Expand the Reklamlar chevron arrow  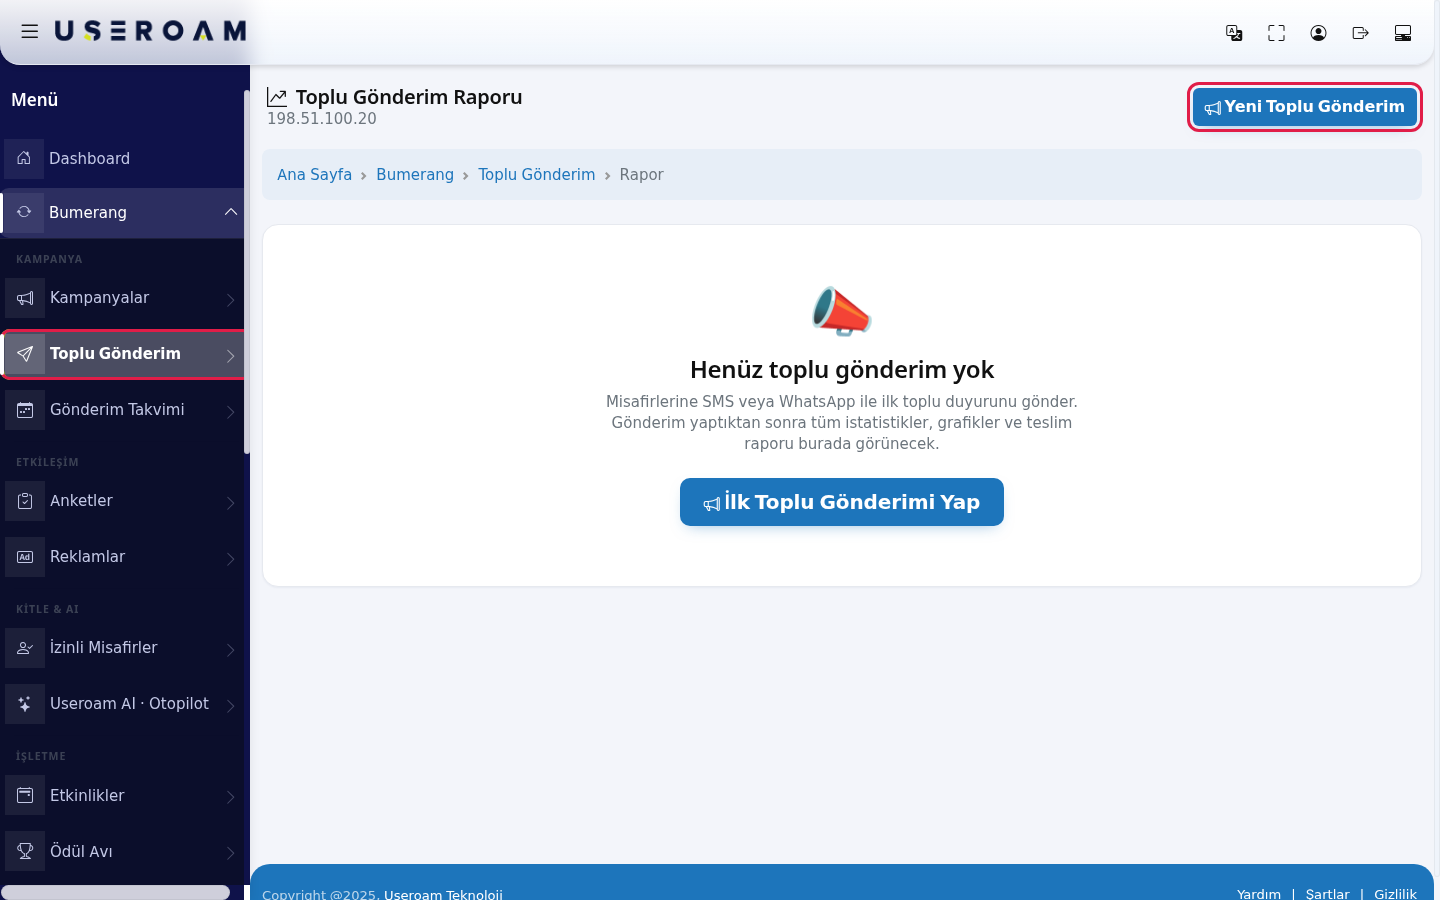point(231,558)
